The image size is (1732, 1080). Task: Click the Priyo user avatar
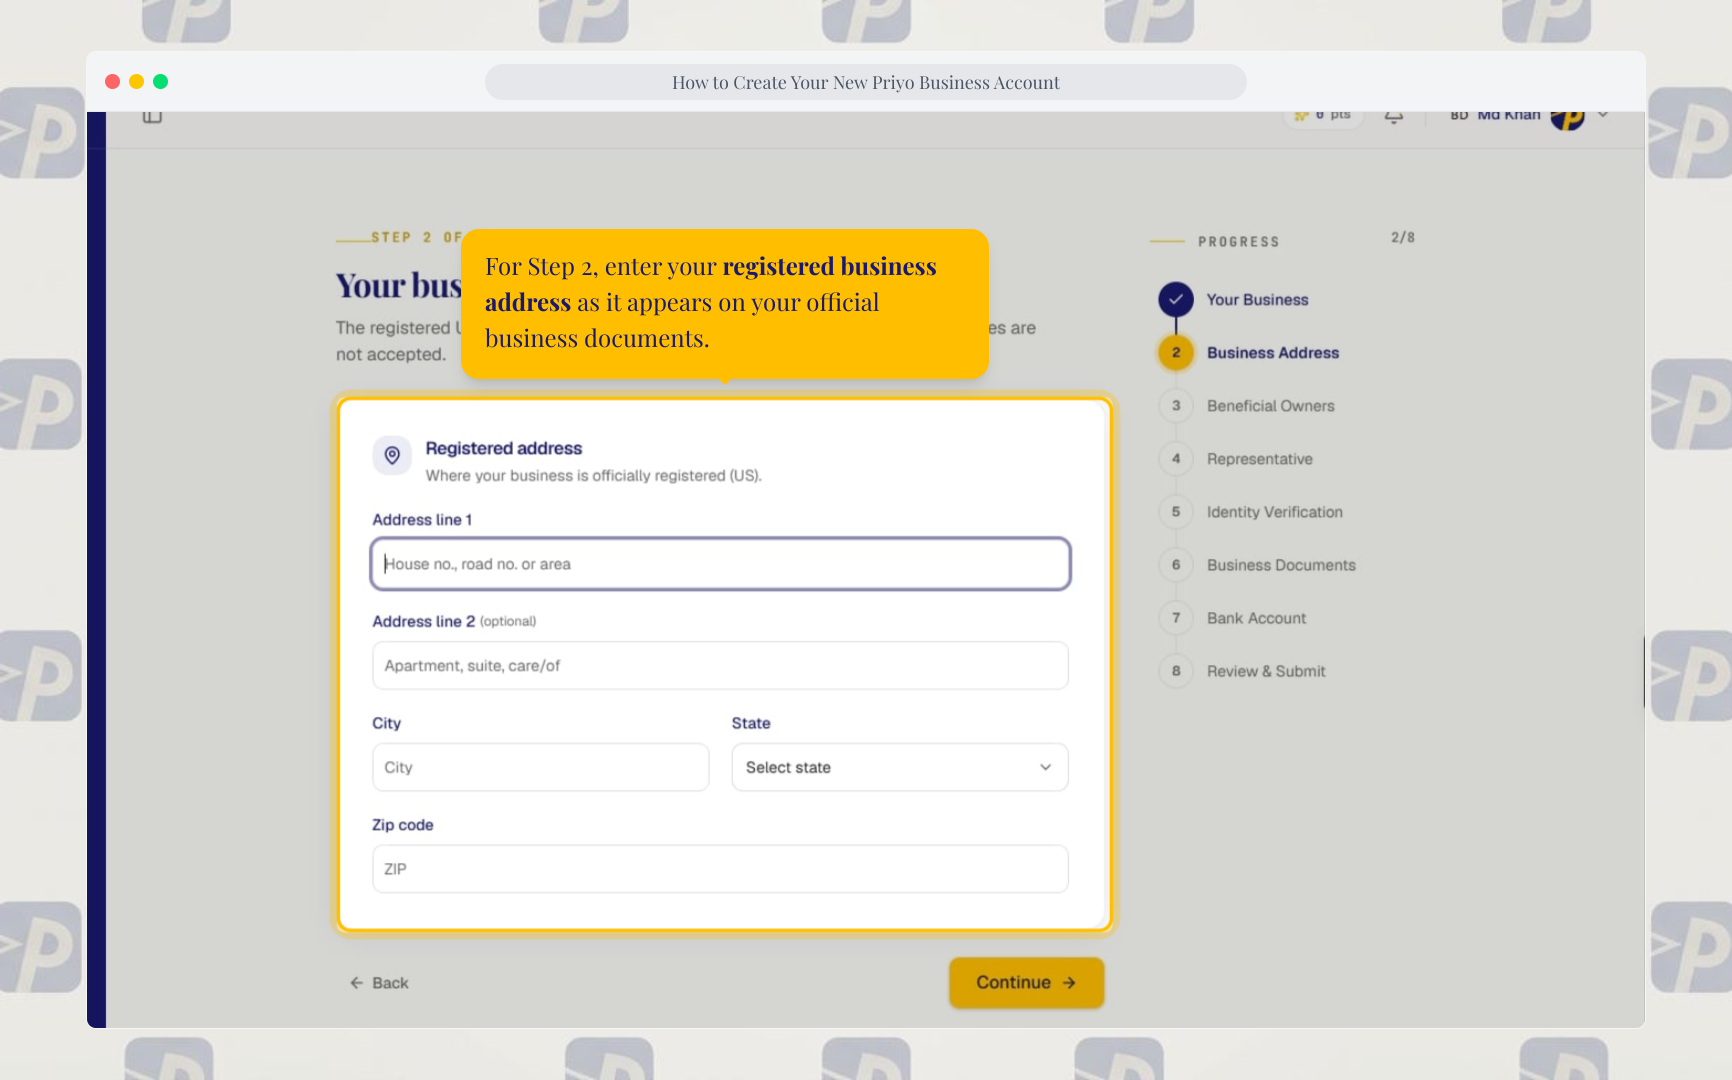(1567, 118)
